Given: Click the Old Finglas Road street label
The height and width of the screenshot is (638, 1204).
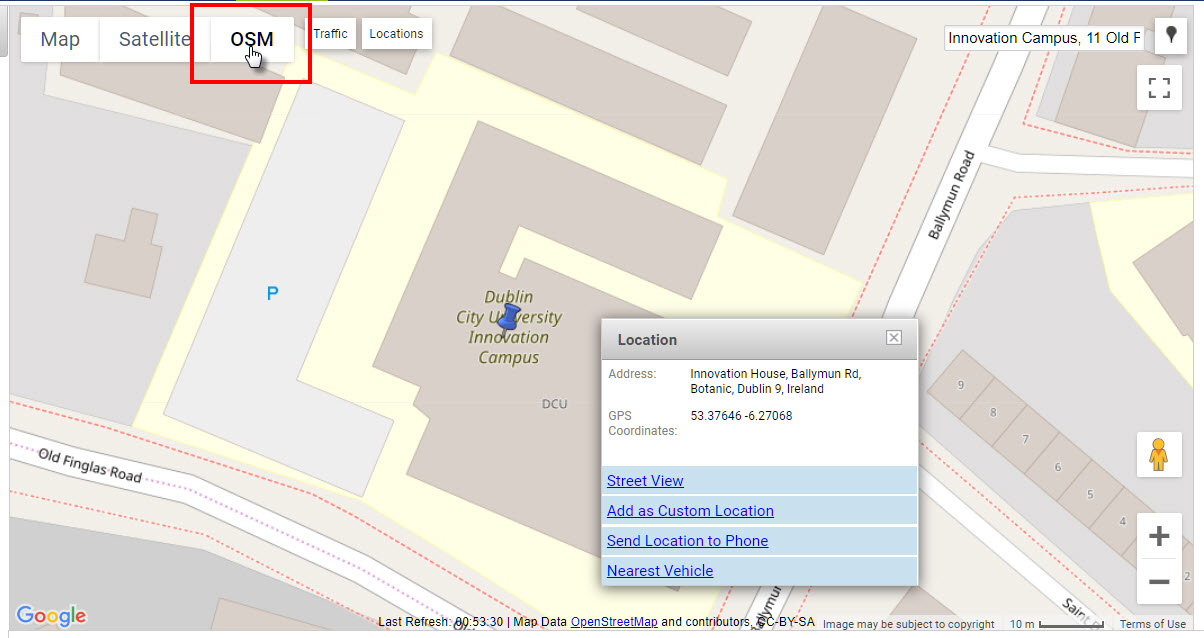Looking at the screenshot, I should point(90,466).
